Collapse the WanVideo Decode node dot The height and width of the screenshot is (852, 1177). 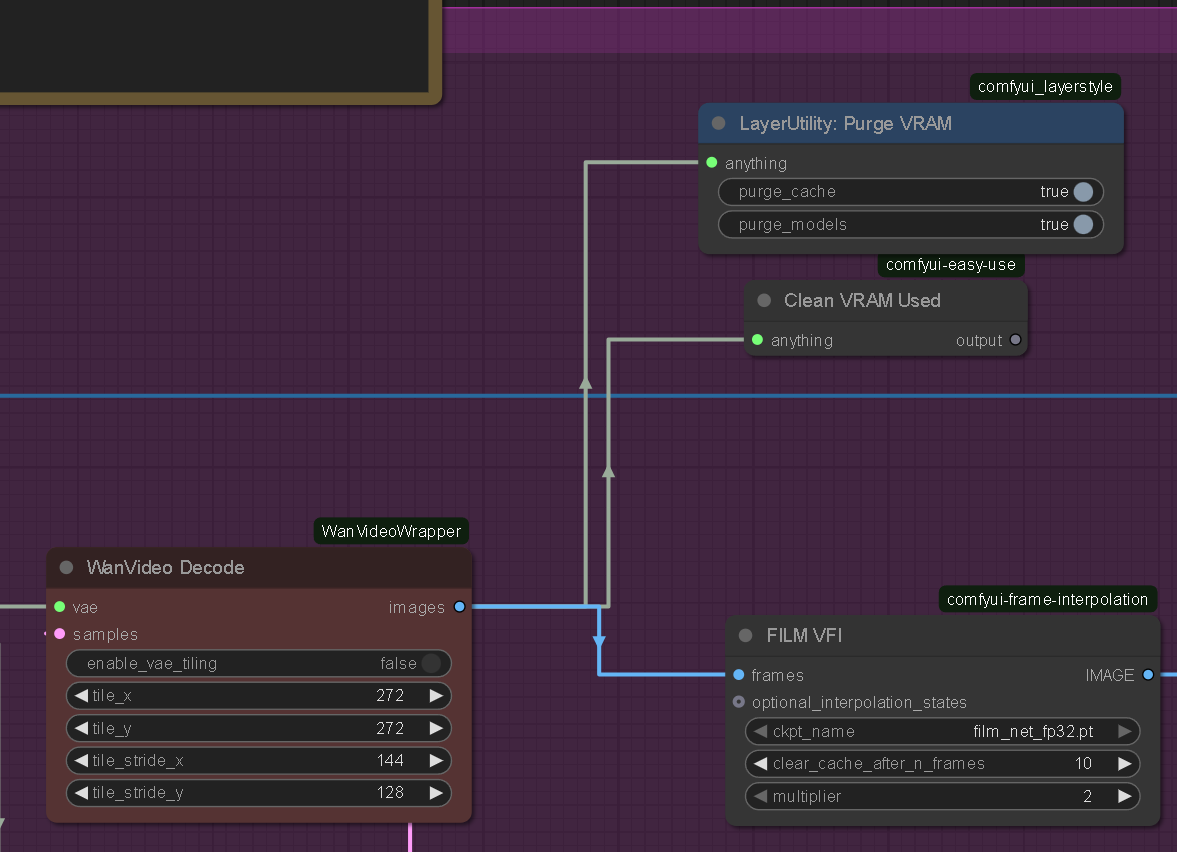click(x=66, y=567)
